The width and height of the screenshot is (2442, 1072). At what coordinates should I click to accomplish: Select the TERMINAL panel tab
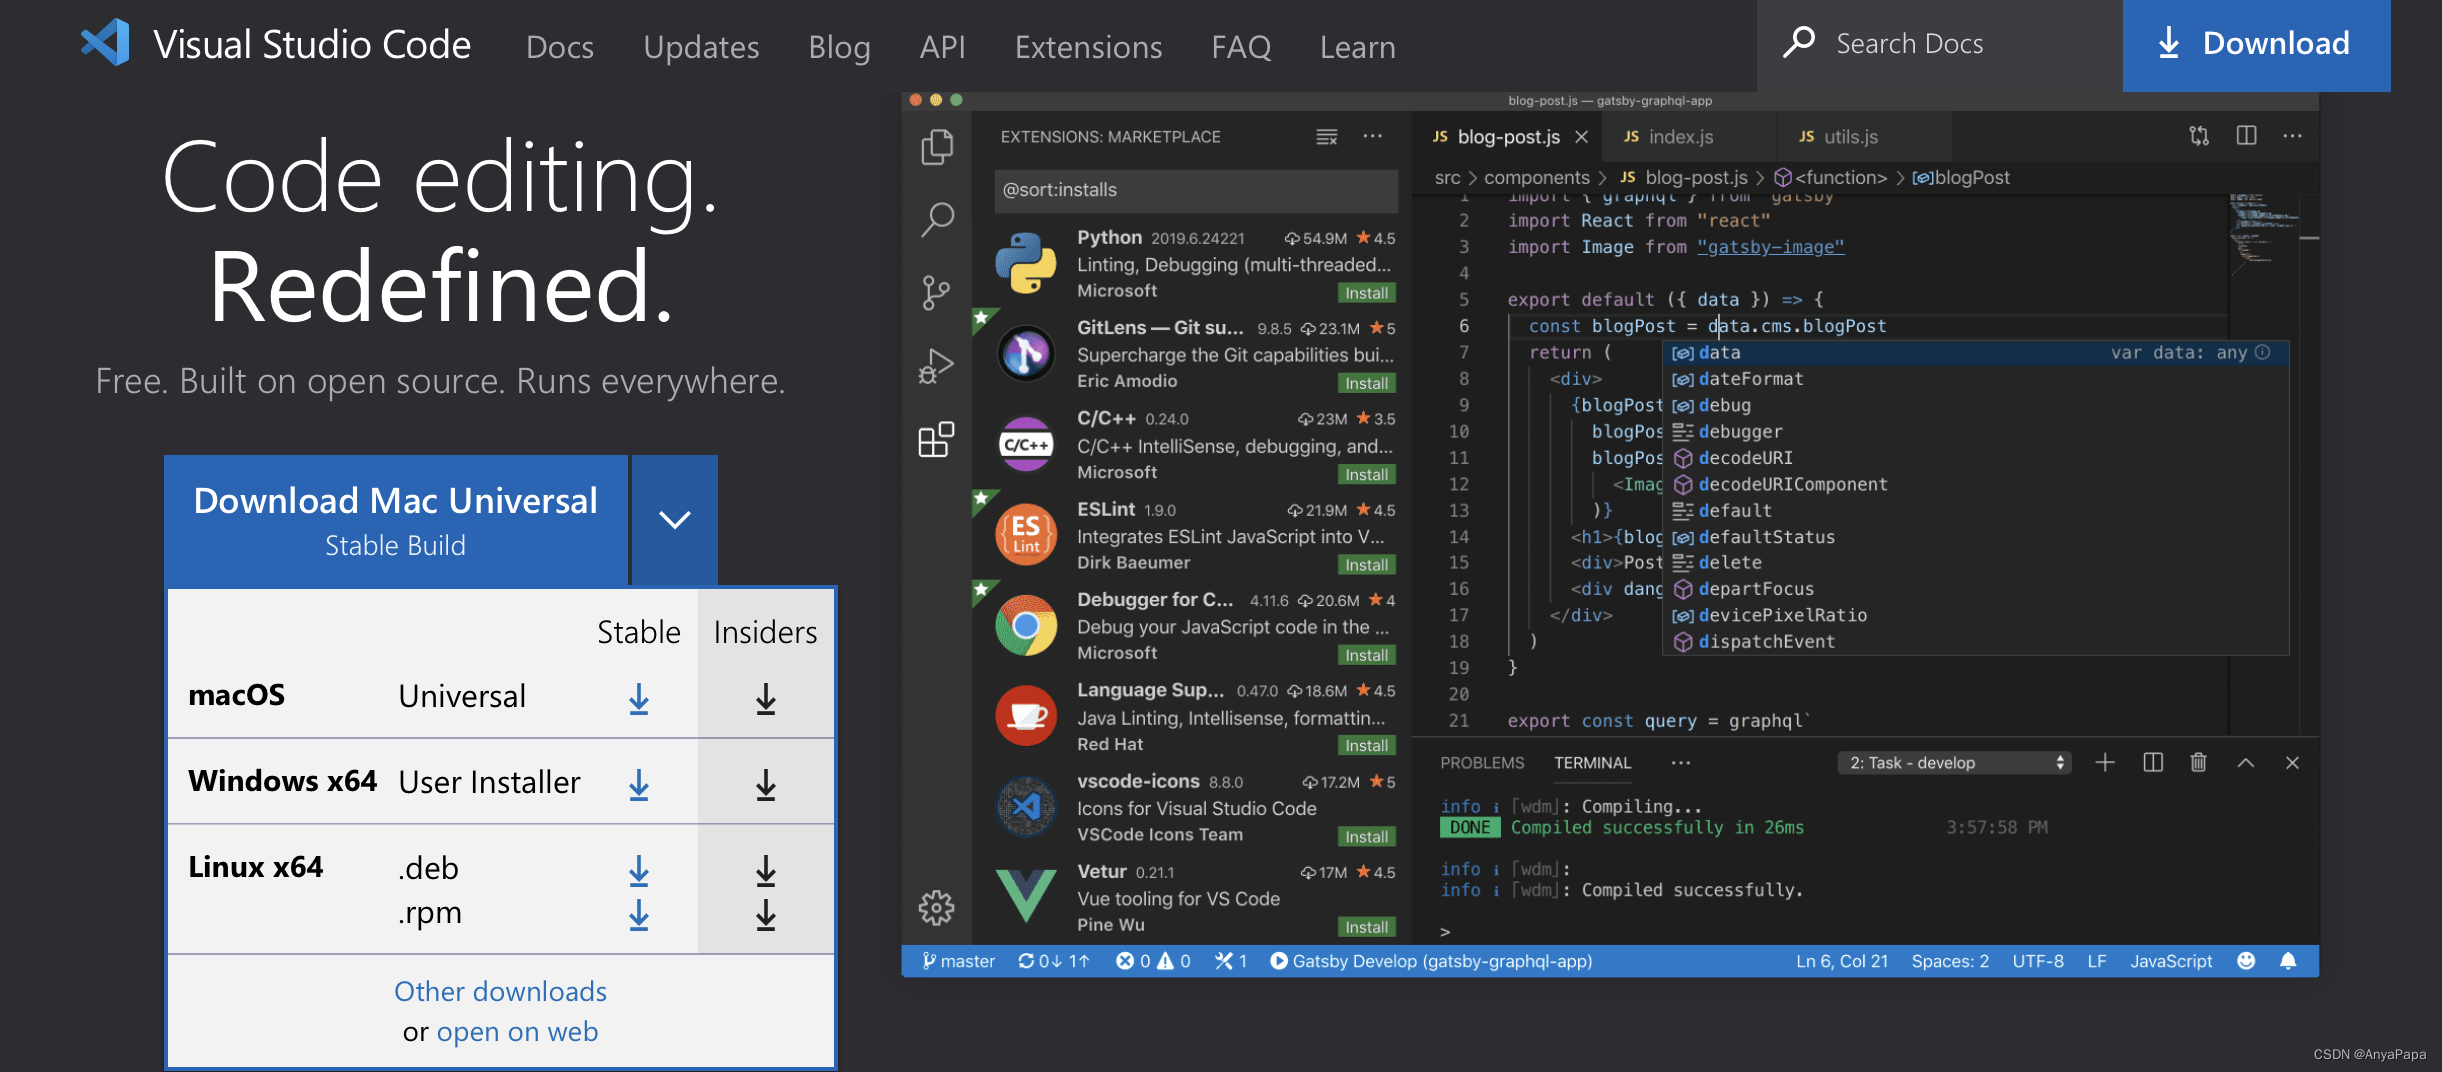(x=1592, y=763)
